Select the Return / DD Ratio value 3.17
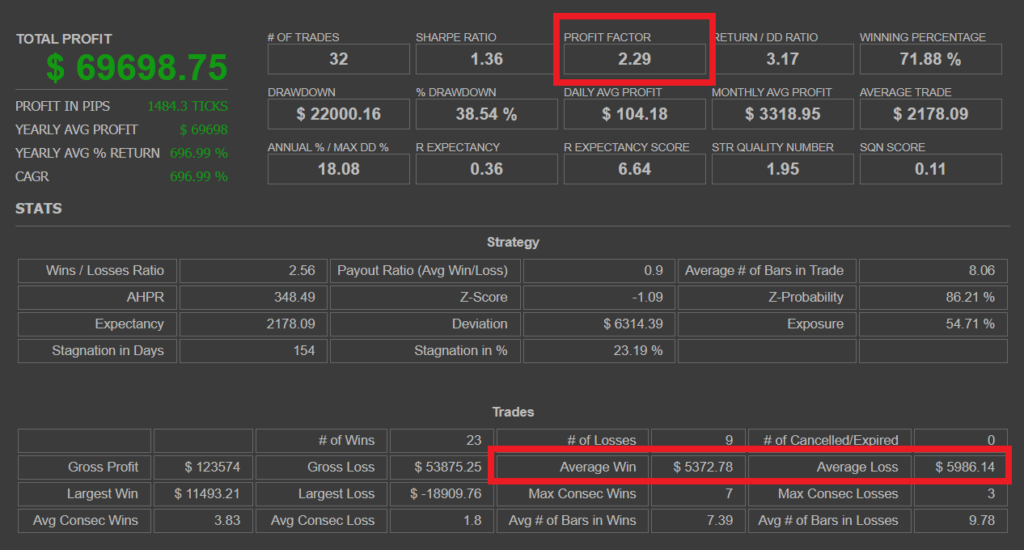 782,59
